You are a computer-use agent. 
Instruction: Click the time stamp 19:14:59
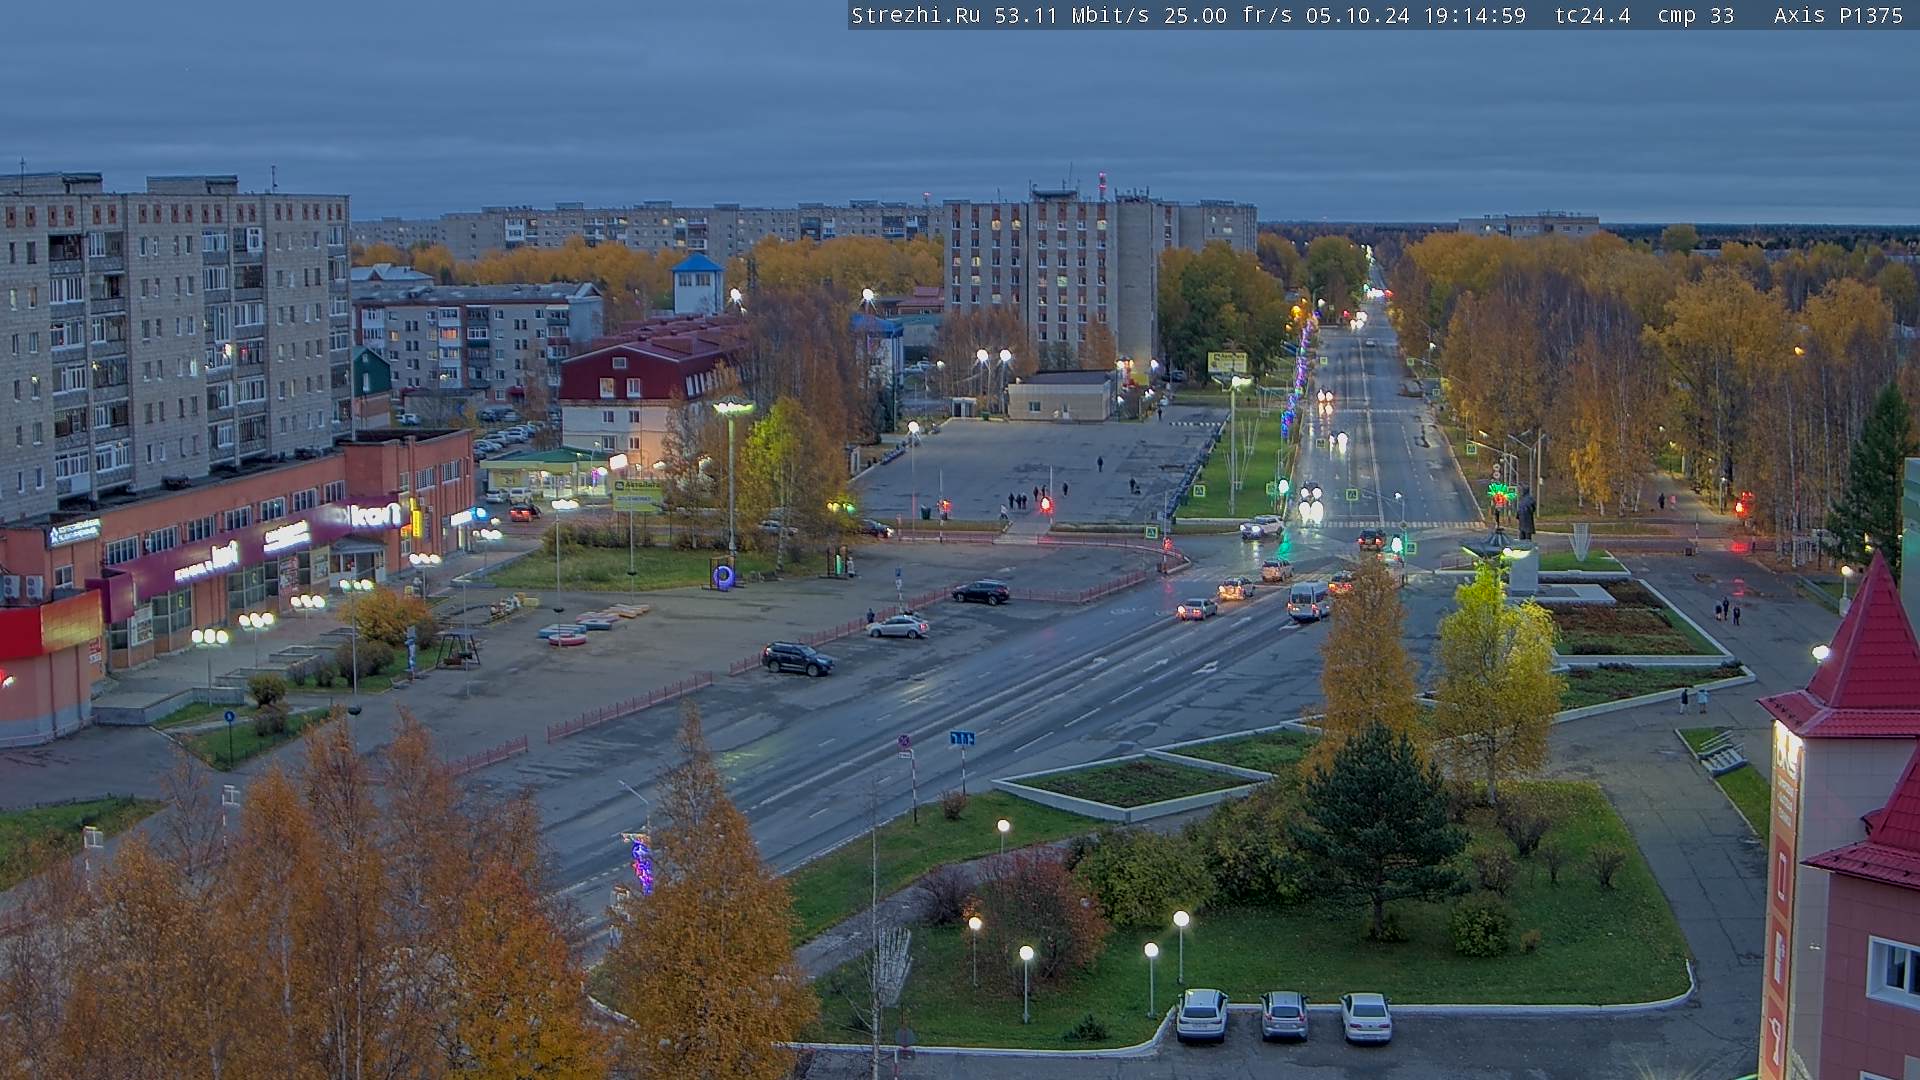point(1475,16)
